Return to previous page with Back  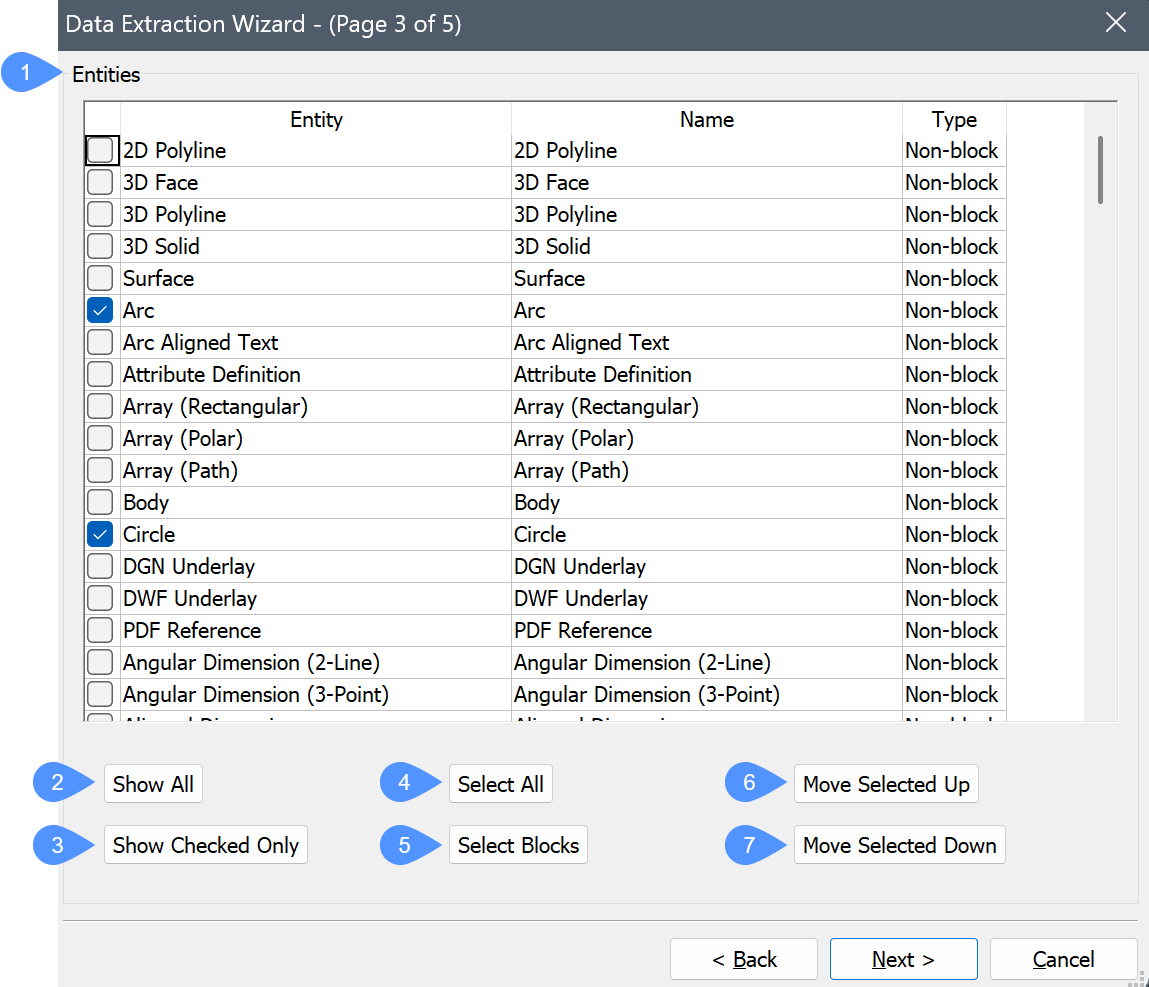(744, 960)
